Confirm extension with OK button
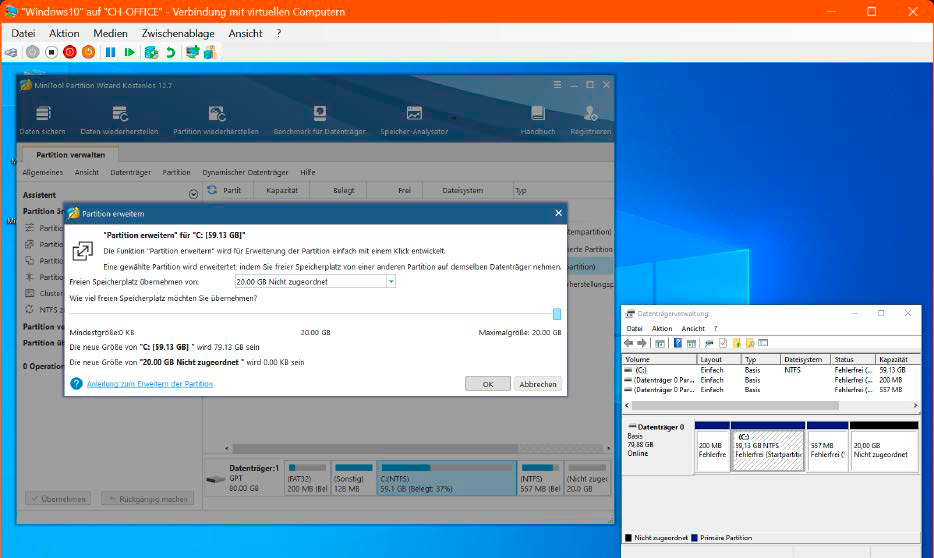Viewport: 934px width, 558px height. coord(487,384)
